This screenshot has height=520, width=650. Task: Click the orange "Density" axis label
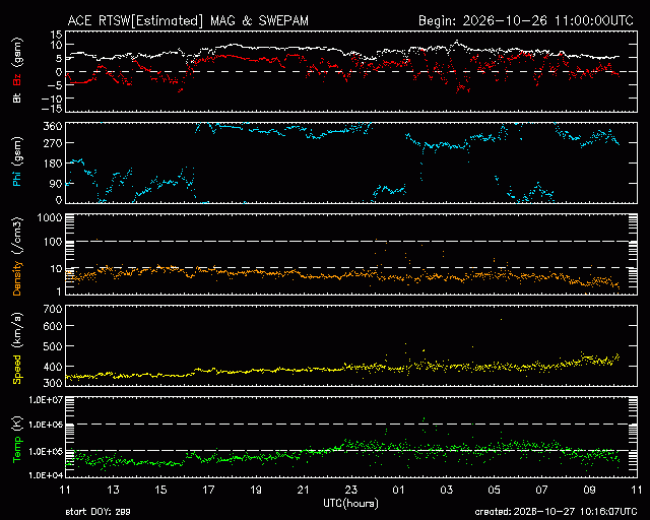[17, 278]
